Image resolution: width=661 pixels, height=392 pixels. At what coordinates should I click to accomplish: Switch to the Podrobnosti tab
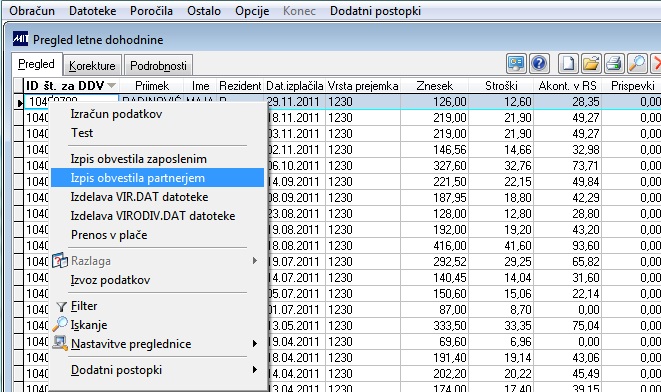click(159, 66)
